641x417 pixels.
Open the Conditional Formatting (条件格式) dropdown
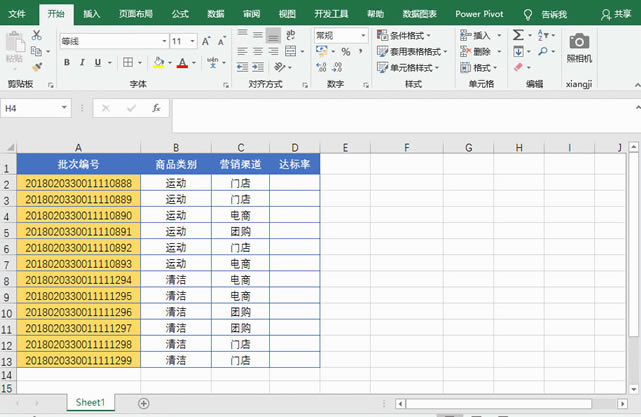[x=408, y=35]
